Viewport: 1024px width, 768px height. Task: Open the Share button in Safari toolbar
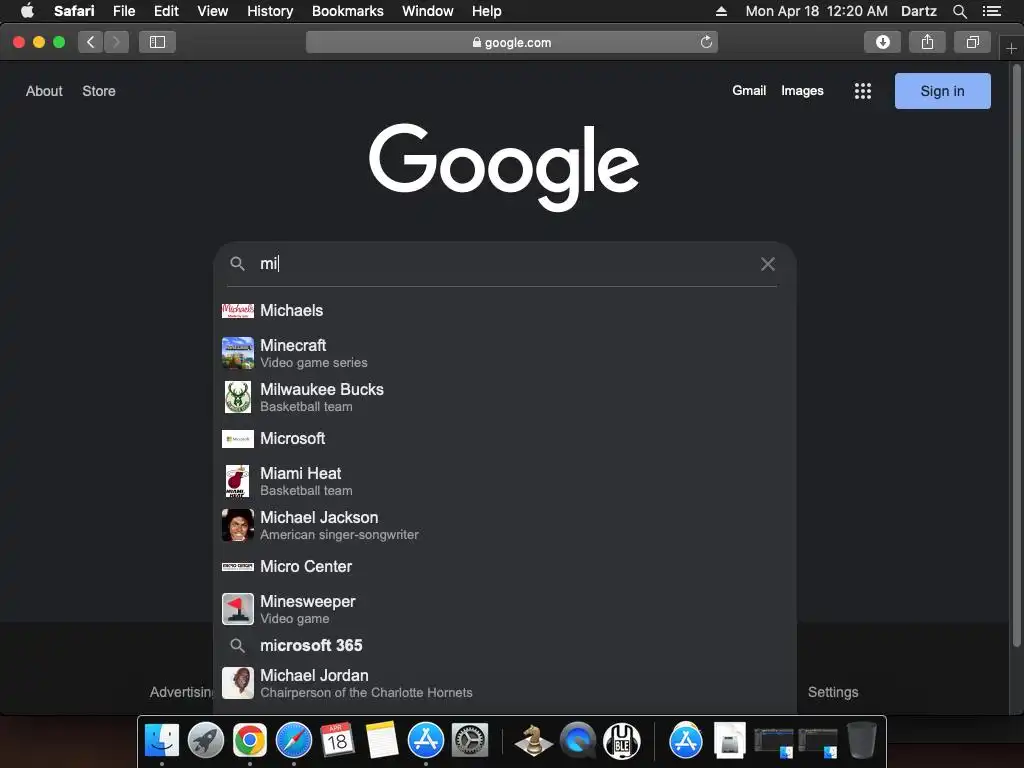(927, 42)
